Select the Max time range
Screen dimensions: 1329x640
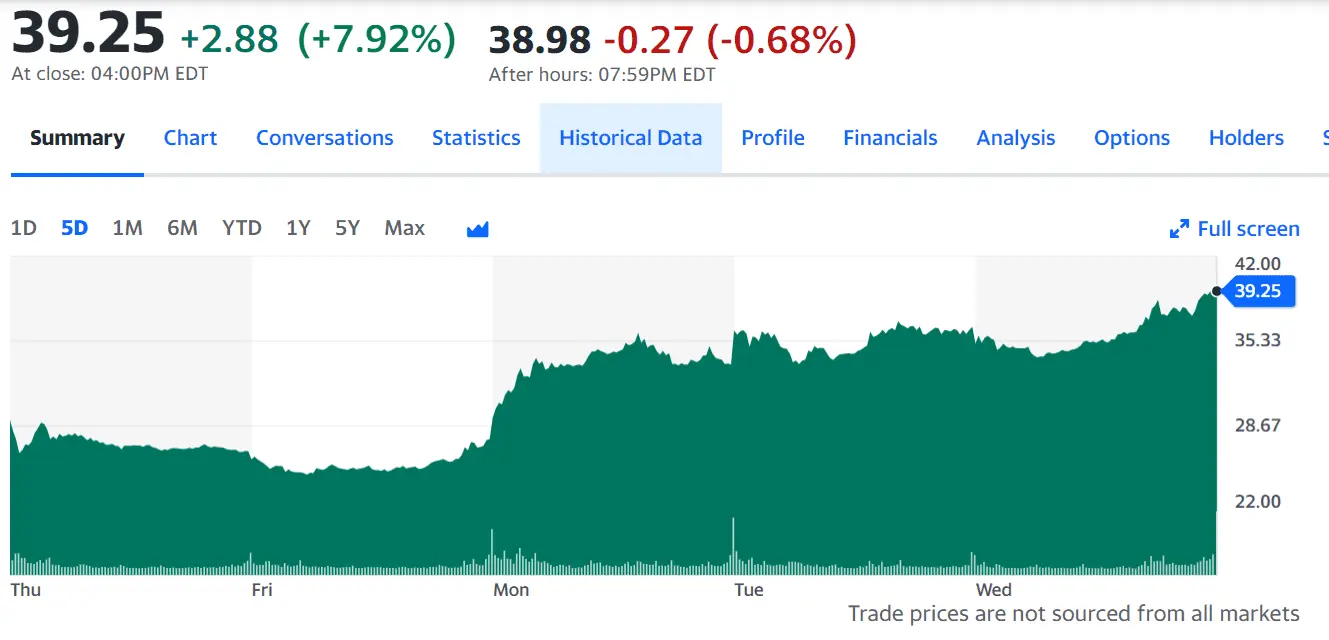pos(404,228)
